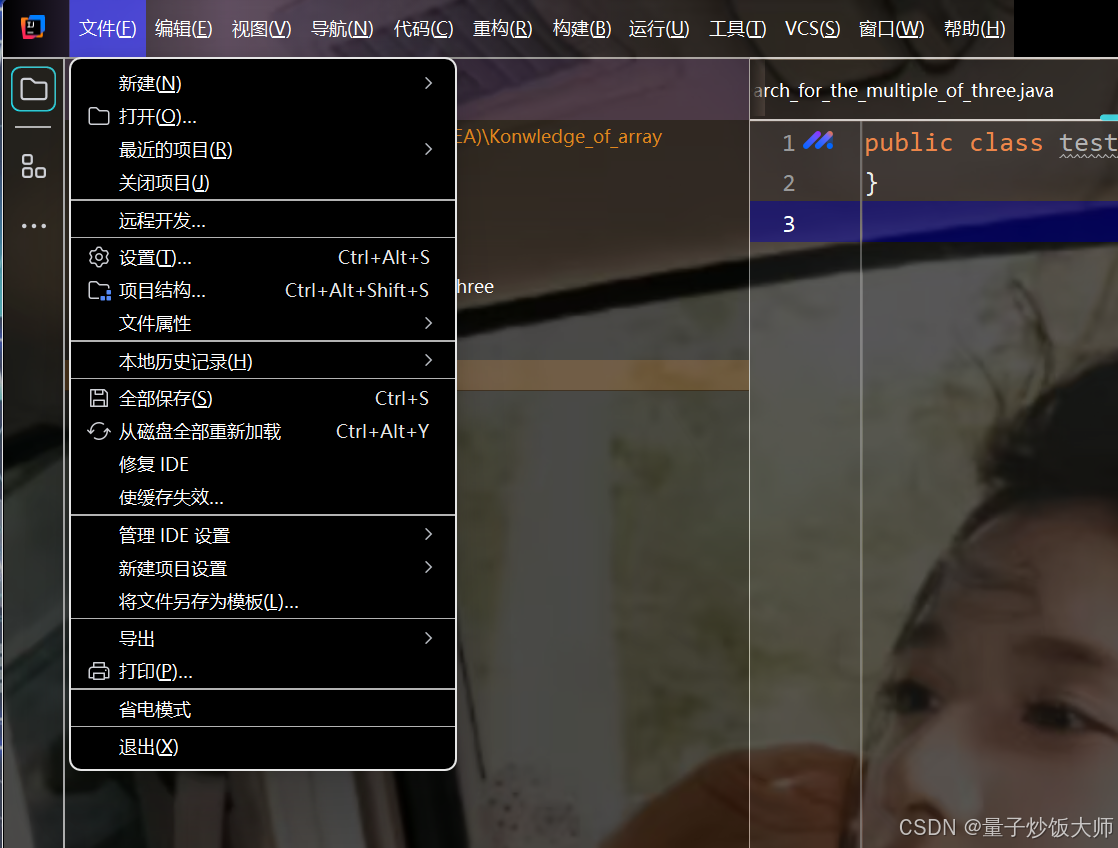Open the 代码(C) menu
The height and width of the screenshot is (848, 1118).
424,29
